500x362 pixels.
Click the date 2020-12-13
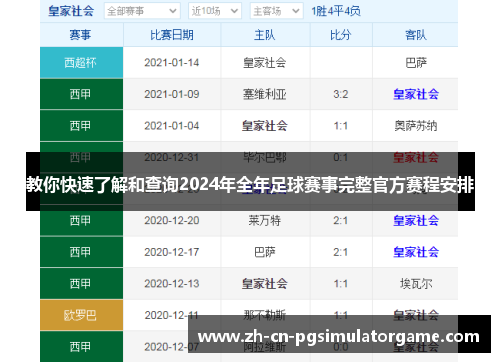pos(172,284)
